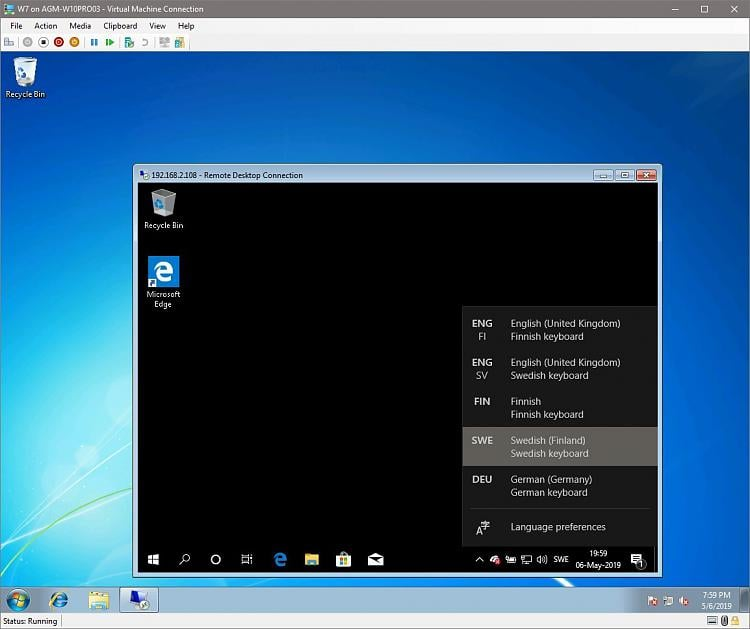Switch to German (Germany) keyboard
This screenshot has height=629, width=750.
(x=560, y=486)
